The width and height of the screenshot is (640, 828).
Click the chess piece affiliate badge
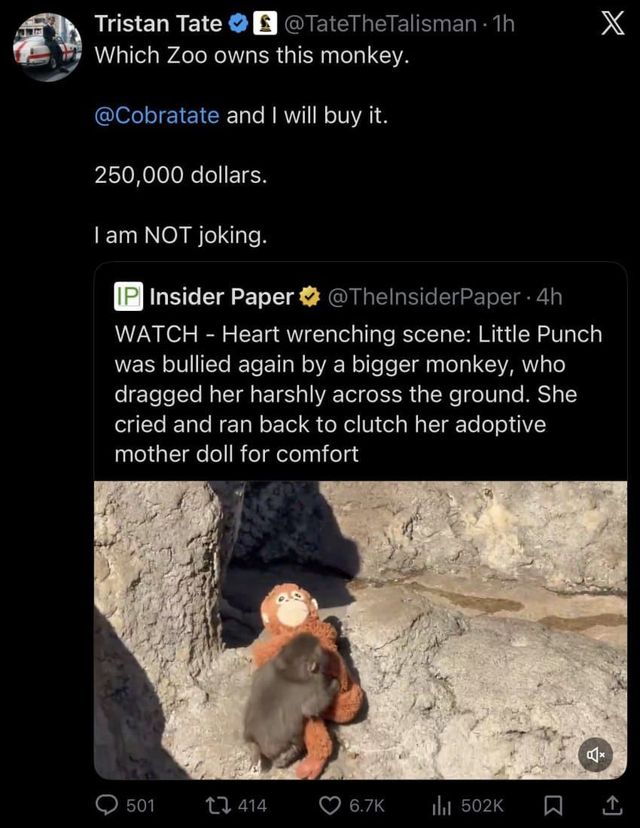point(265,24)
